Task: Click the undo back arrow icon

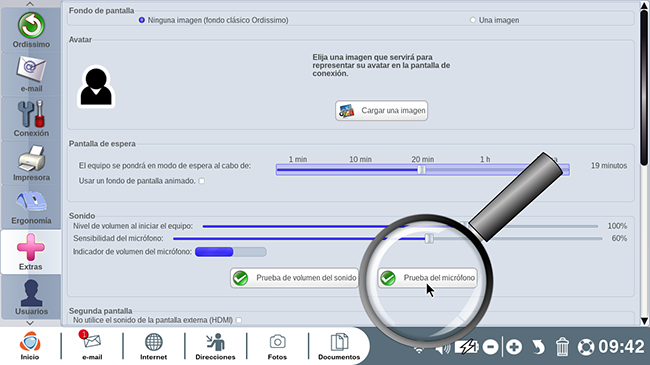Action: point(538,347)
